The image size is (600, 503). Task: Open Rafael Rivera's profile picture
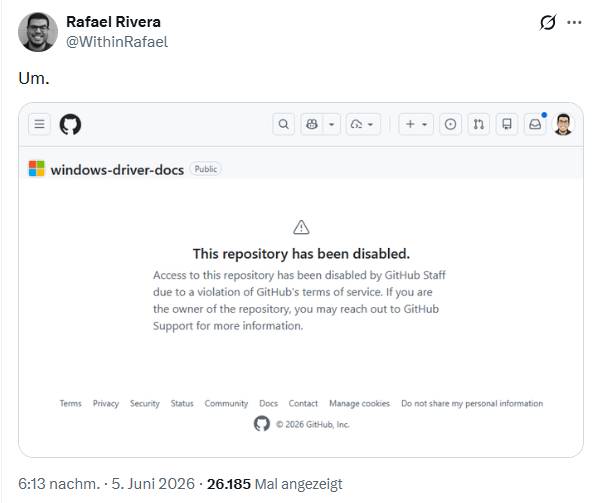[38, 32]
